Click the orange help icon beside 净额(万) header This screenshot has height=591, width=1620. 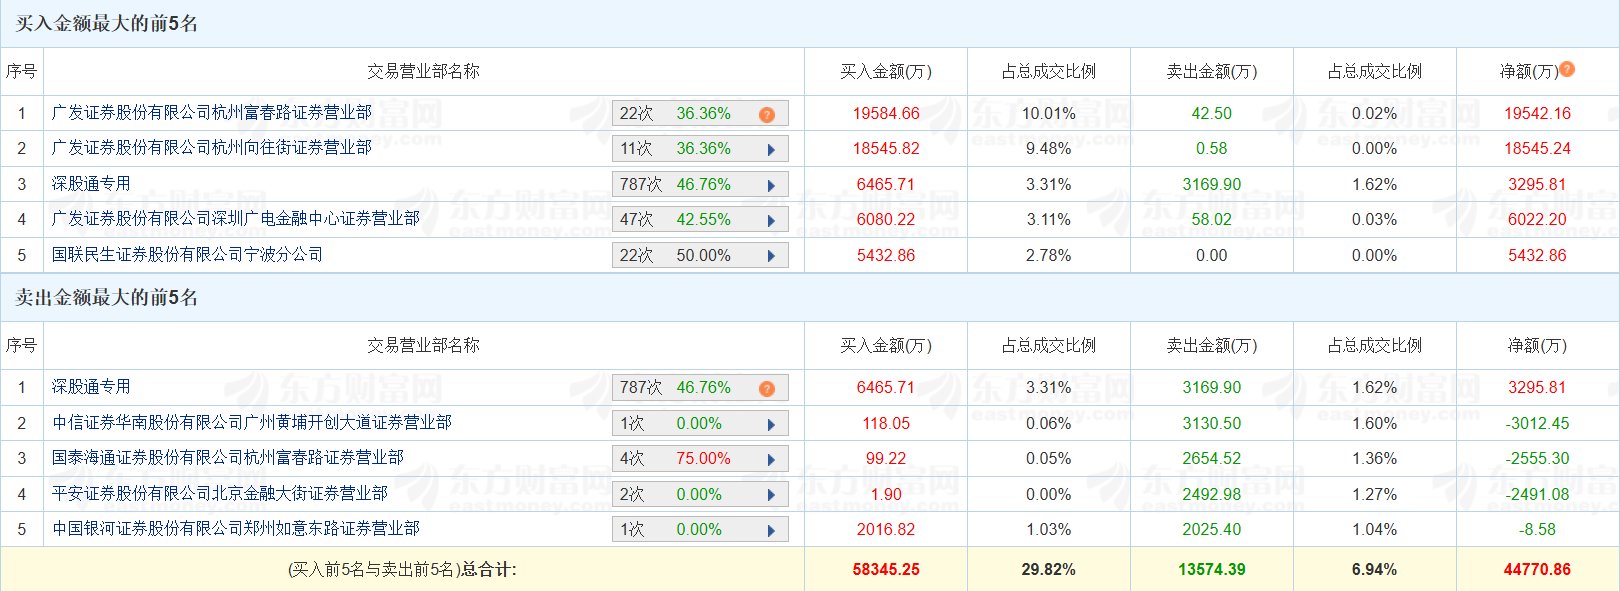point(1567,69)
